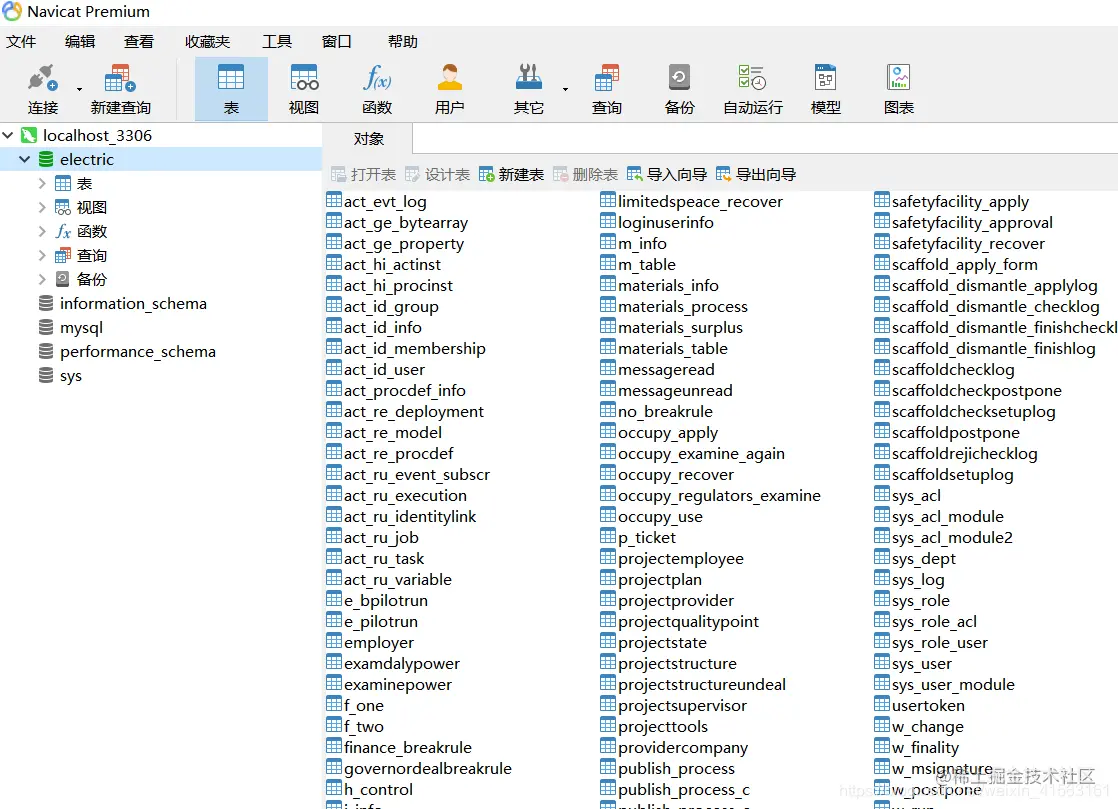Select the governordealbreakrule table
The height and width of the screenshot is (809, 1118).
(419, 768)
